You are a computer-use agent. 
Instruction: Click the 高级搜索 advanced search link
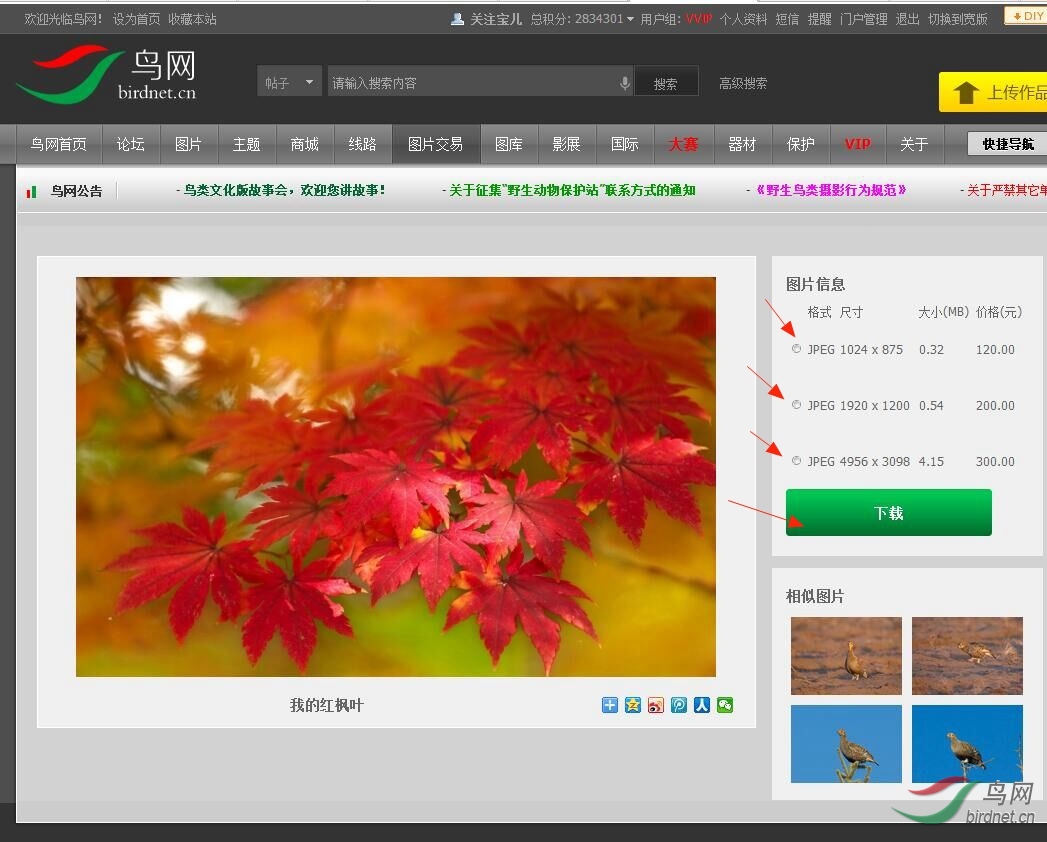click(743, 83)
